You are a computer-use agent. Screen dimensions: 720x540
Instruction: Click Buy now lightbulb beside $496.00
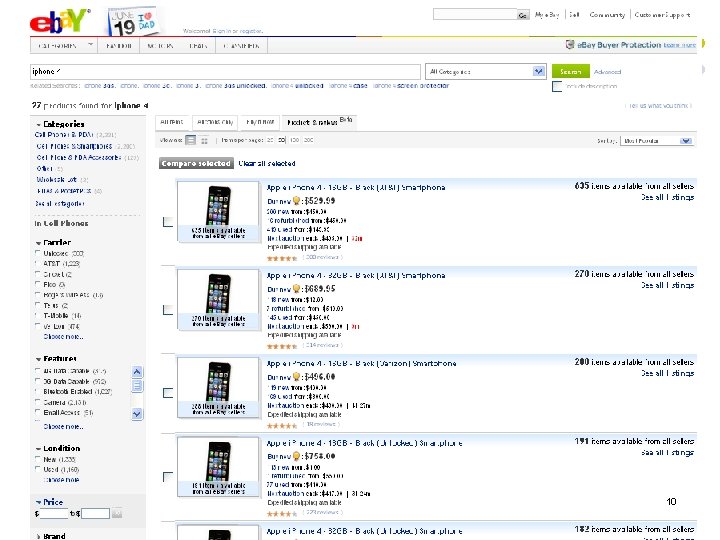click(297, 377)
